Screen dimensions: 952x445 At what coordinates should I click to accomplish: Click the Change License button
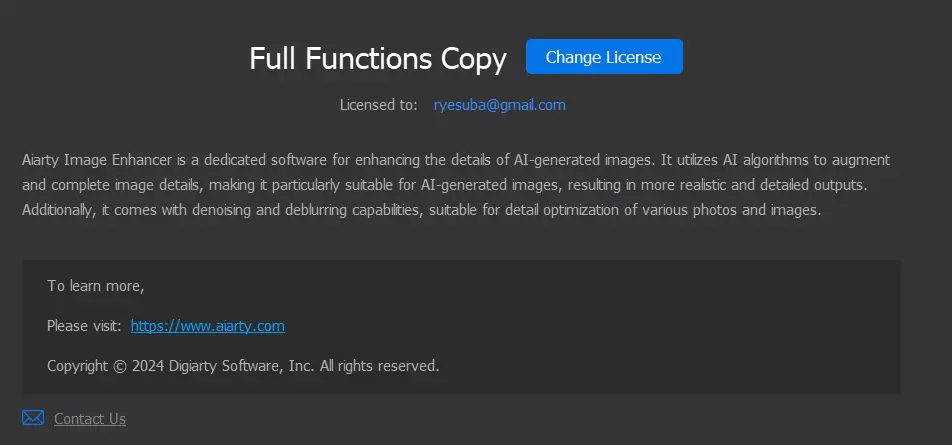tap(604, 56)
